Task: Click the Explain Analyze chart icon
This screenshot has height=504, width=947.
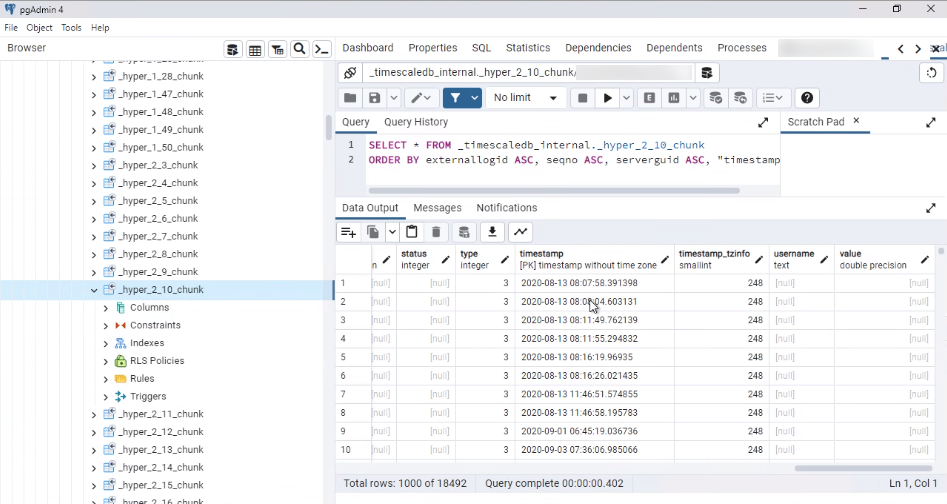Action: point(674,98)
